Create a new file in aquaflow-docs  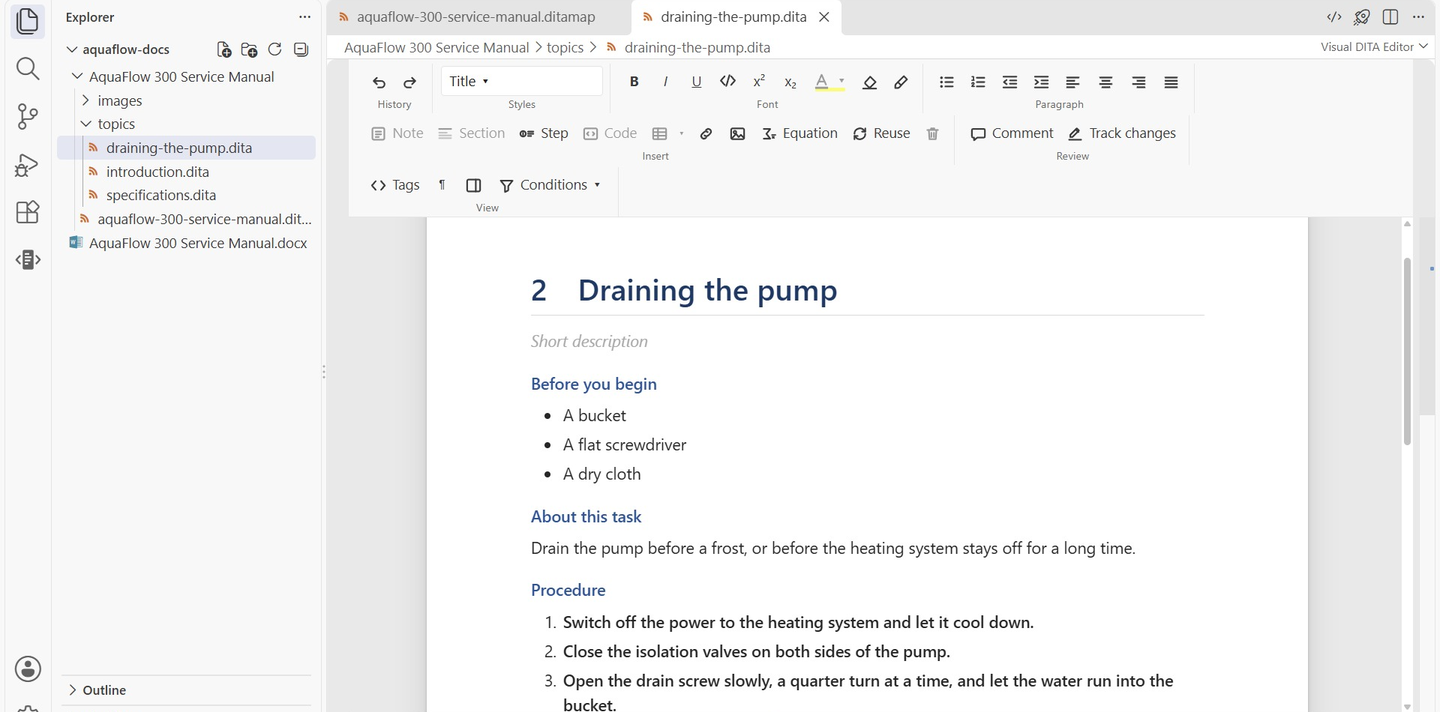point(224,49)
